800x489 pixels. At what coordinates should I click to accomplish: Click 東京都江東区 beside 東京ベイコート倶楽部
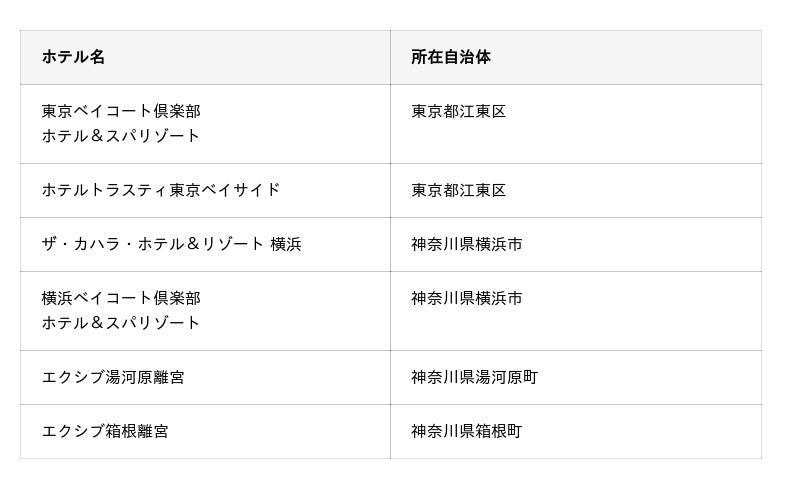458,111
